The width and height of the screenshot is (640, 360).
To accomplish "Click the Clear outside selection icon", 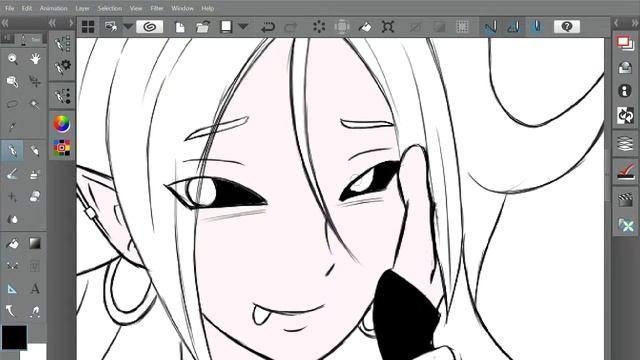I will (x=342, y=27).
